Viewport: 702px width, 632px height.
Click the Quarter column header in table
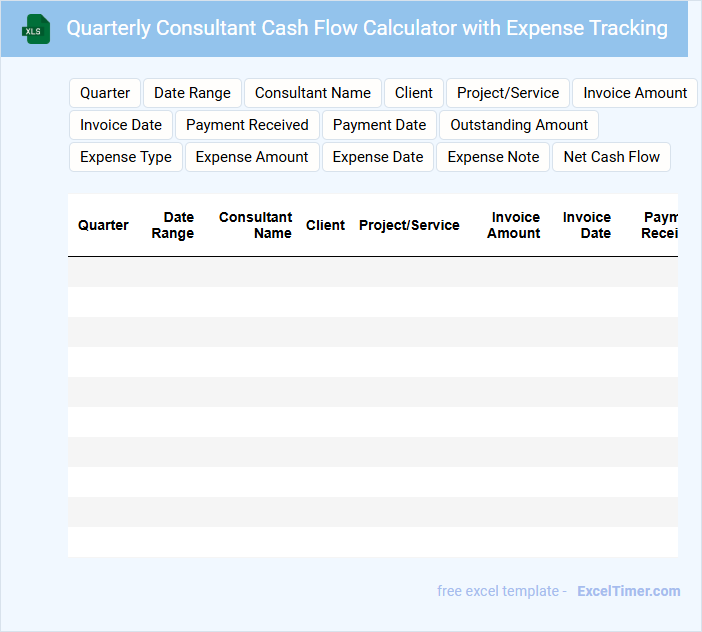click(103, 225)
